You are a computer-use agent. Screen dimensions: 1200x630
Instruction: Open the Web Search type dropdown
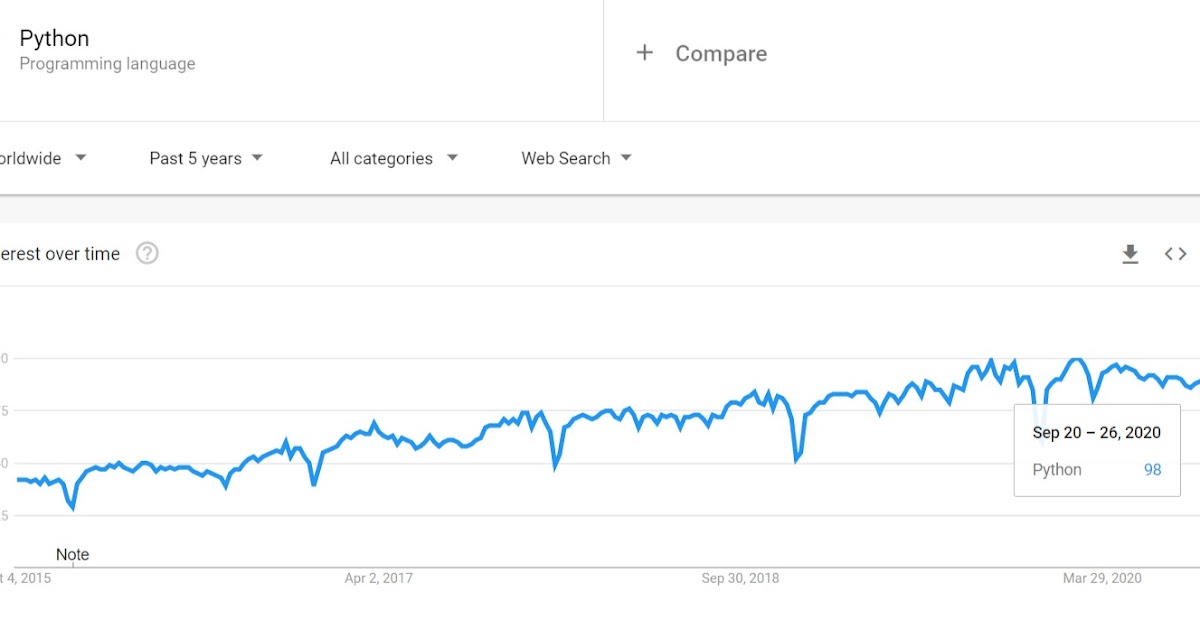click(577, 158)
